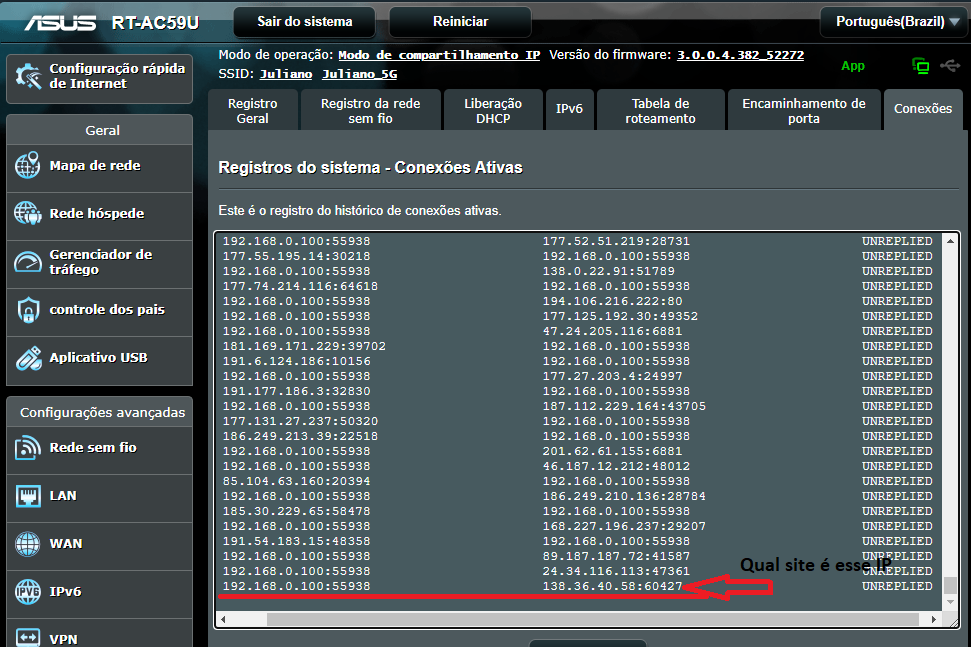Screen dimensions: 971x647
Task: Open the Portuguese(Brazil) language dropdown
Action: (x=895, y=22)
